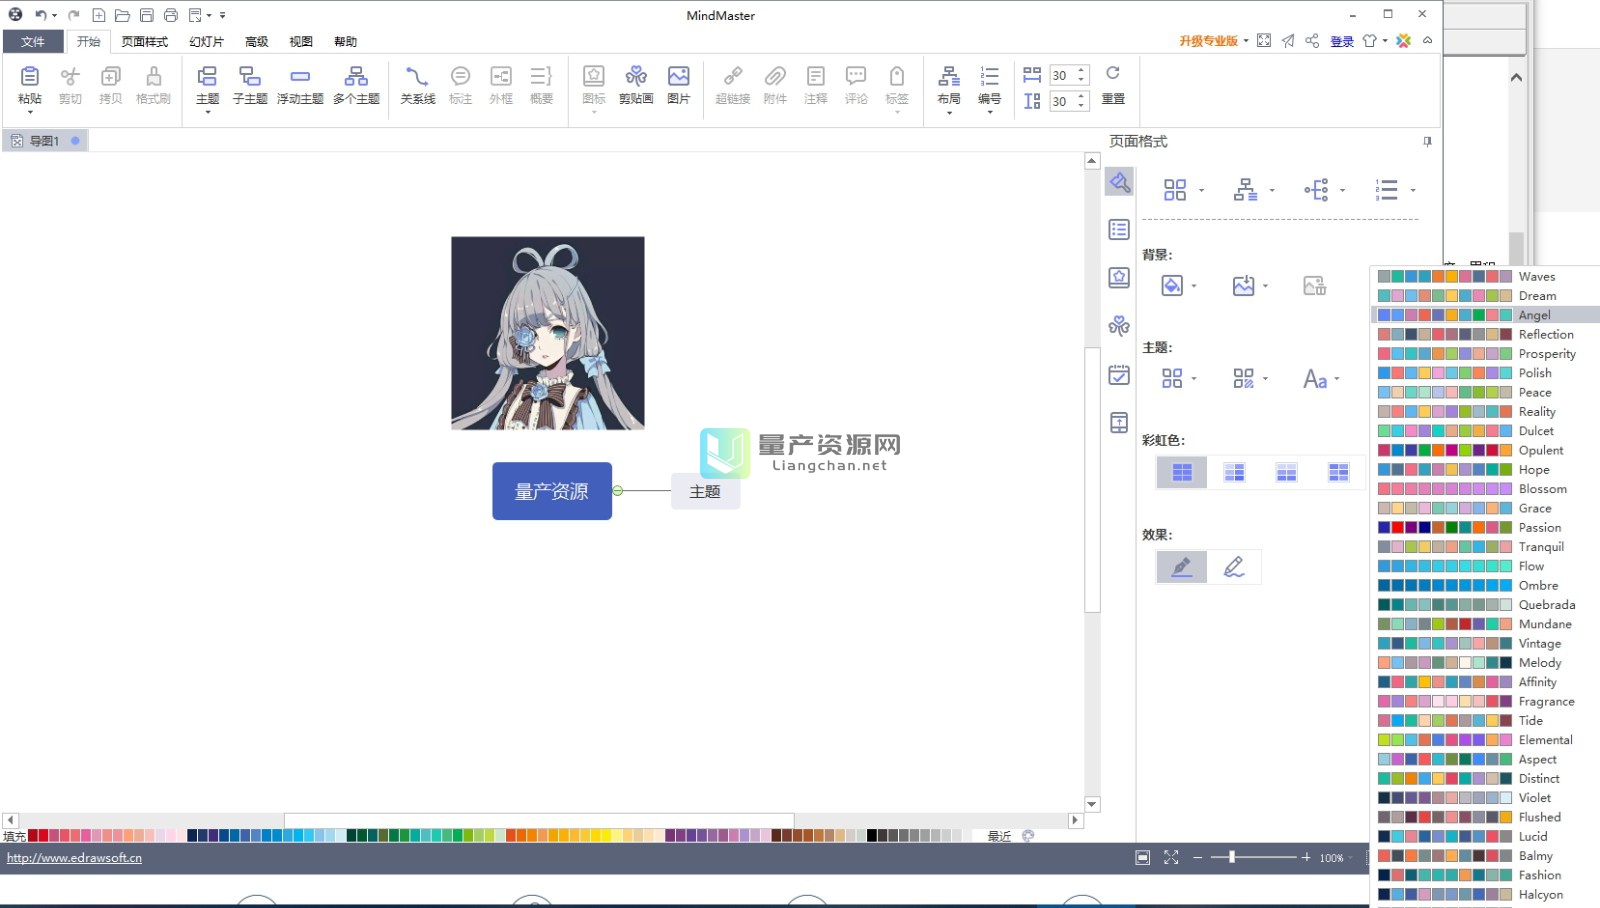Open the icon-mark sidebar panel

(x=1119, y=278)
